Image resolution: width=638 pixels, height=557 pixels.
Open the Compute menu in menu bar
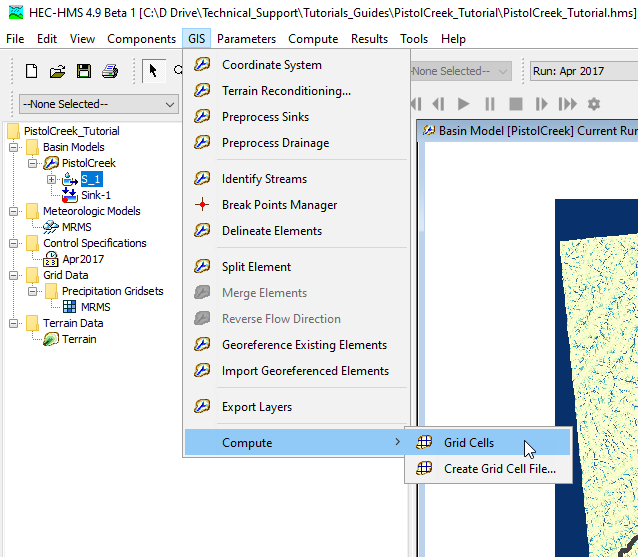pyautogui.click(x=313, y=39)
